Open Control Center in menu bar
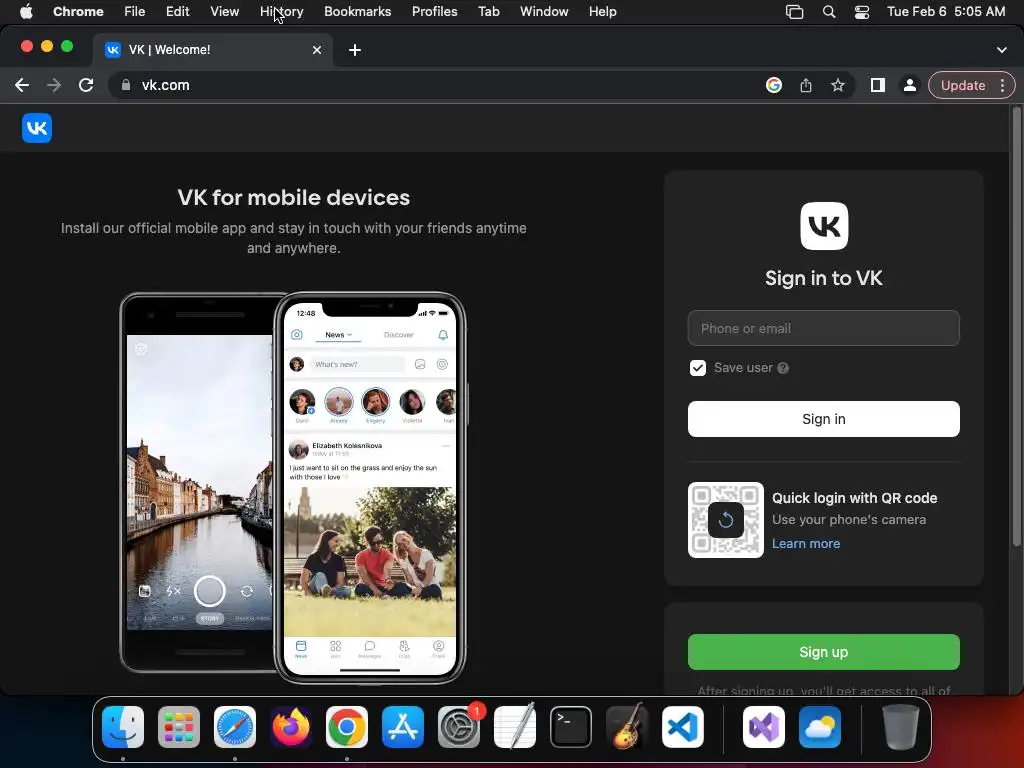The width and height of the screenshot is (1024, 768). point(862,12)
